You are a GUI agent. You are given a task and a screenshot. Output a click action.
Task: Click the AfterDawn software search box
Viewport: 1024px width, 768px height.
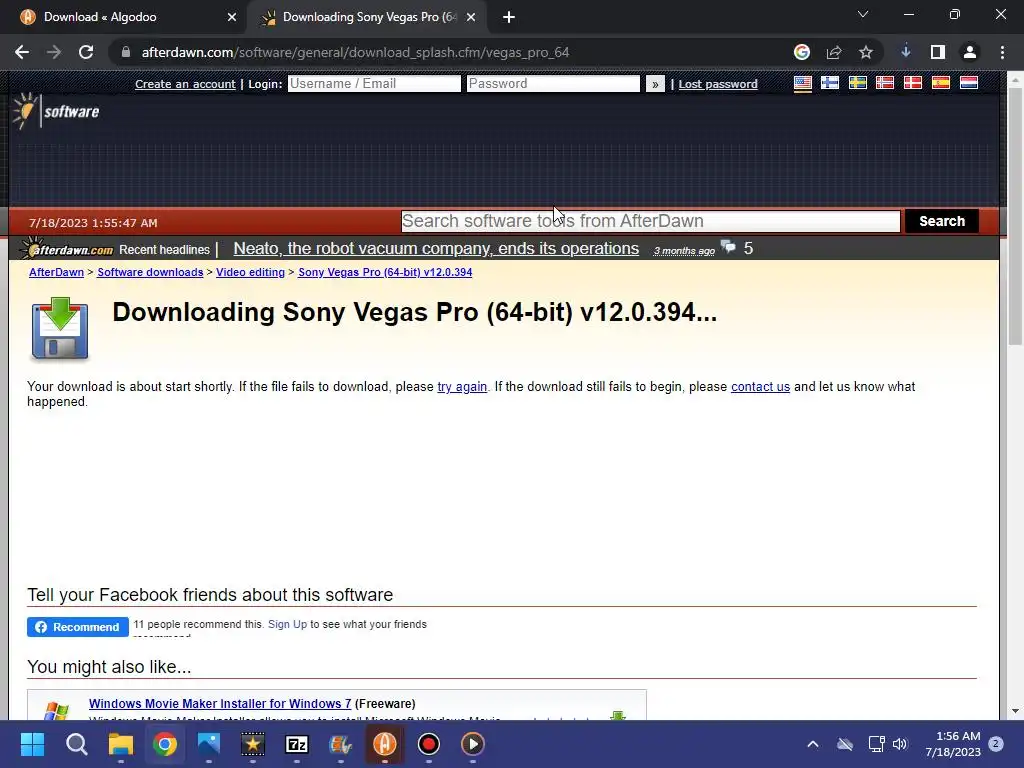click(650, 221)
